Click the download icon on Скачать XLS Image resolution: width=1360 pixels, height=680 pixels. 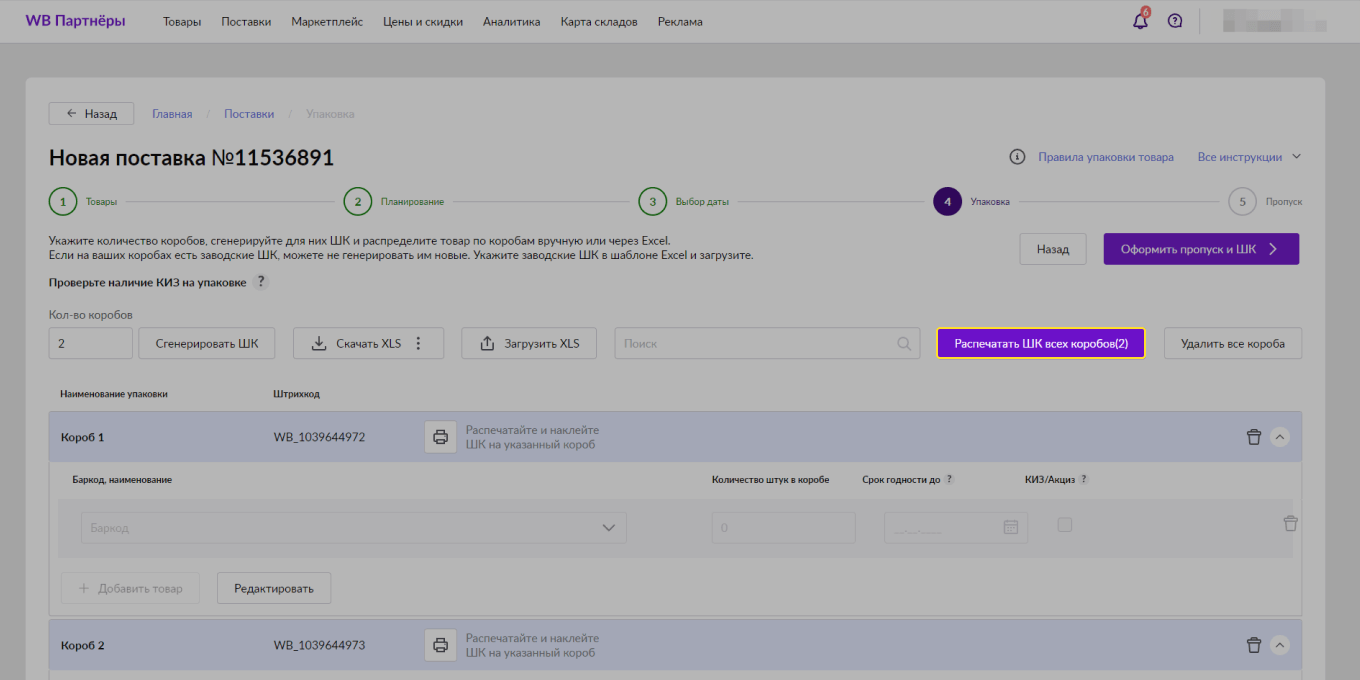tap(320, 342)
